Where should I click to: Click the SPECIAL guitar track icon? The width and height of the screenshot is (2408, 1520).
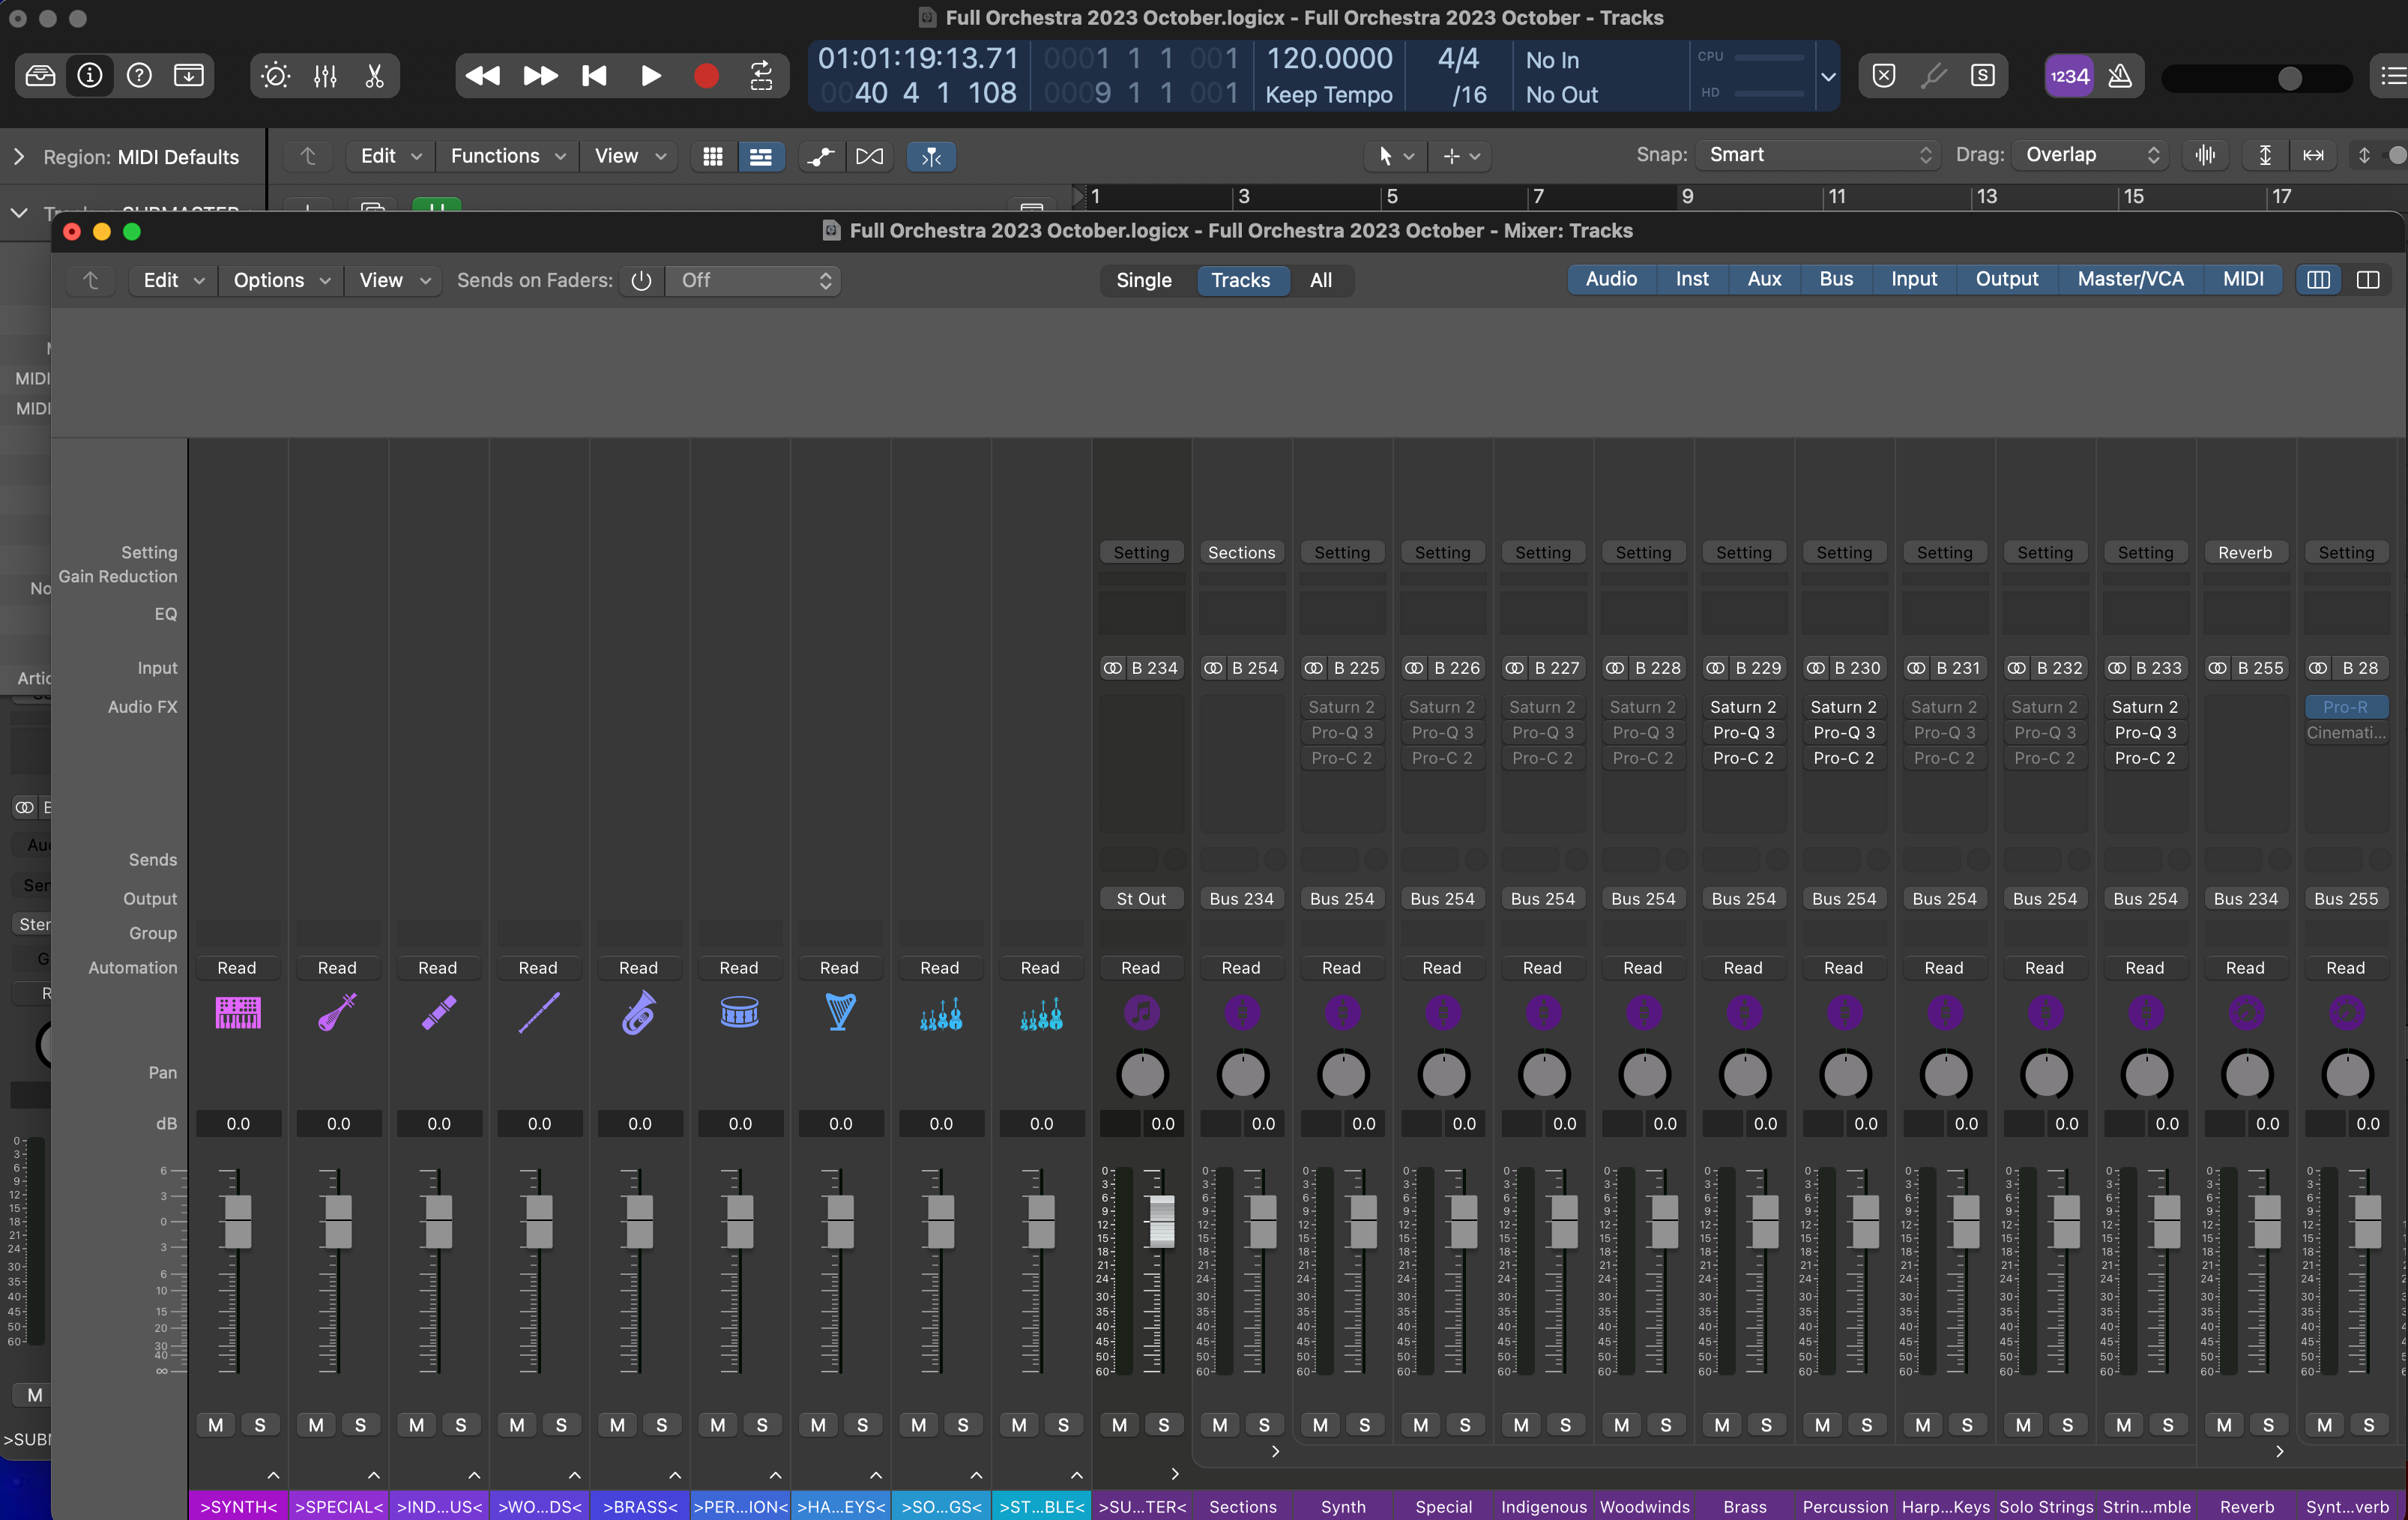coord(338,1014)
